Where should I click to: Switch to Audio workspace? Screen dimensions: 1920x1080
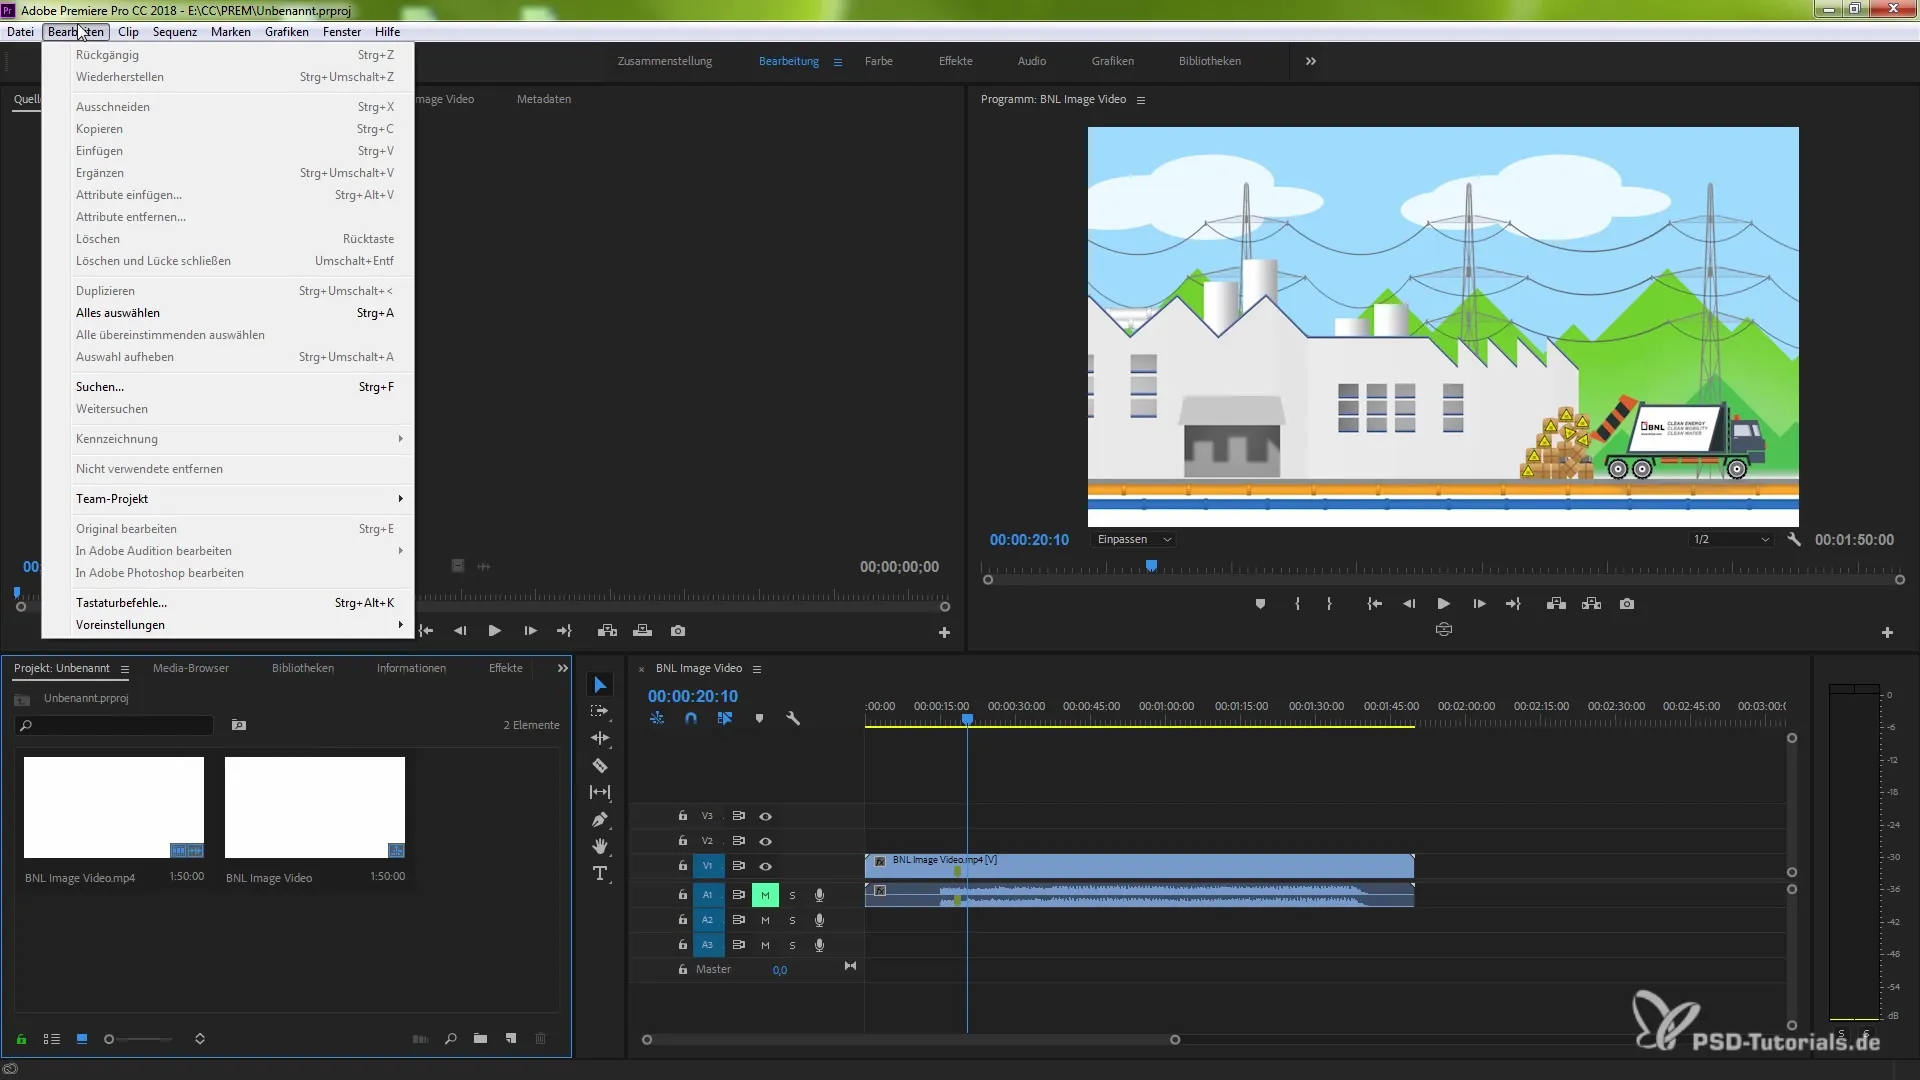click(1031, 61)
